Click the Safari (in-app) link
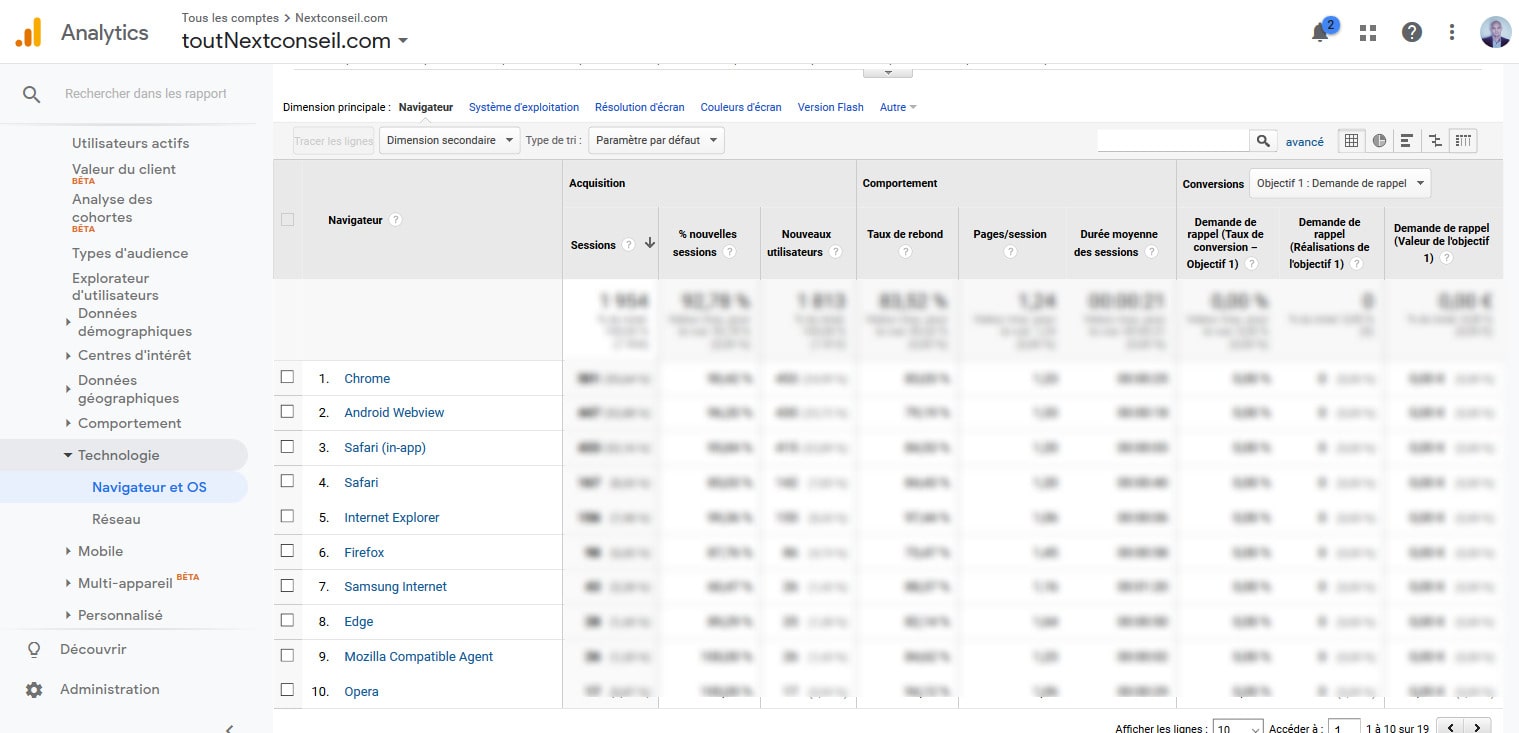Image resolution: width=1519 pixels, height=733 pixels. (x=385, y=447)
